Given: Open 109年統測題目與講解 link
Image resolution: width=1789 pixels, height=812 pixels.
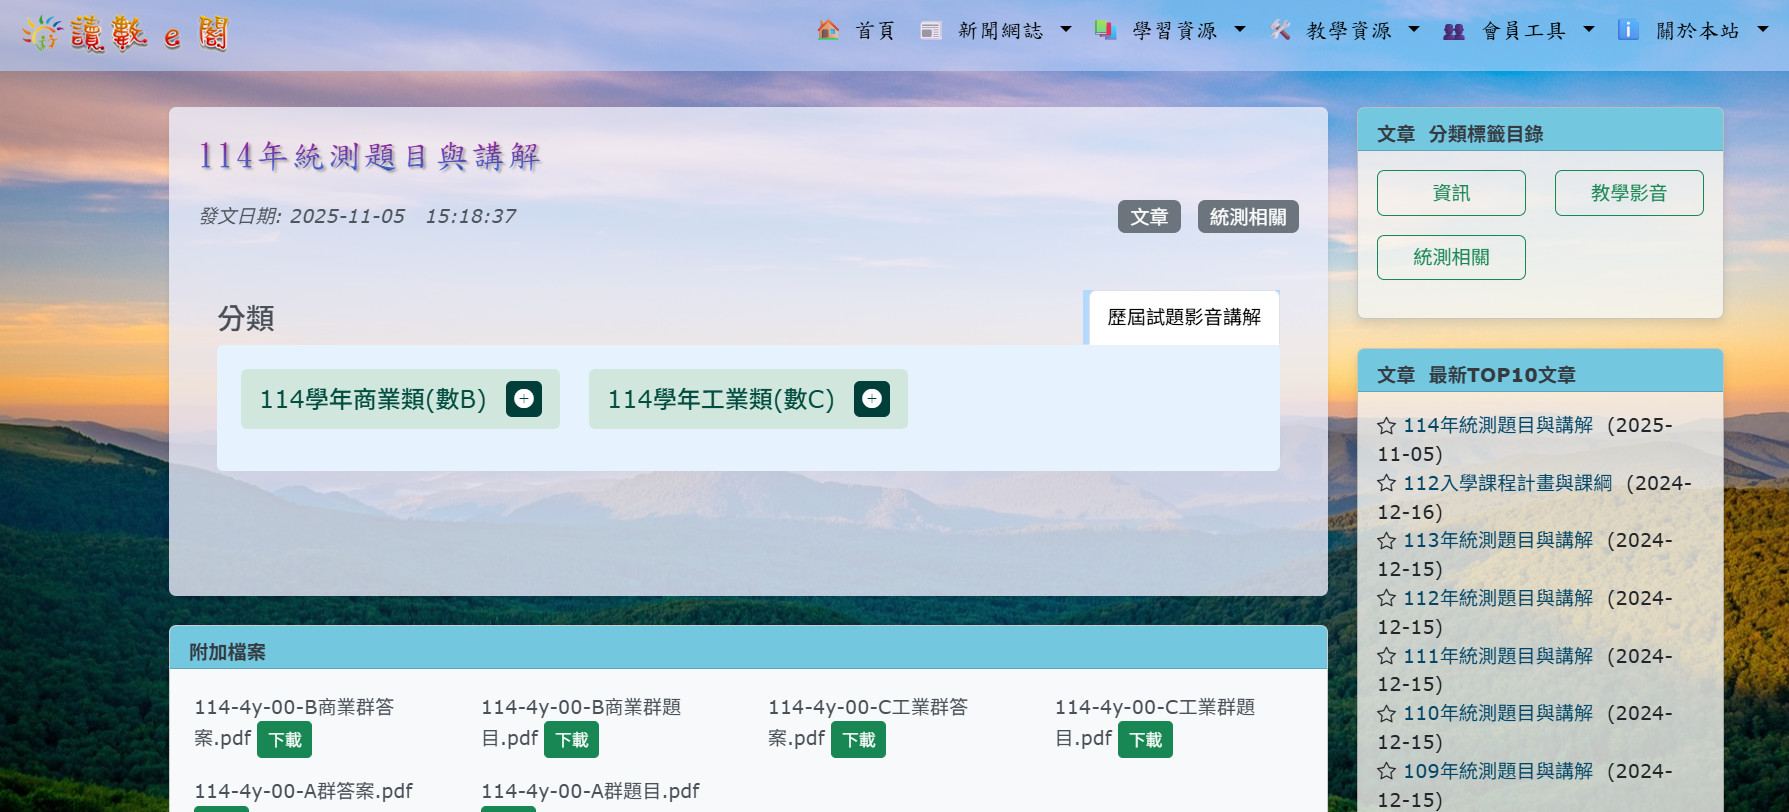Looking at the screenshot, I should pos(1498,771).
